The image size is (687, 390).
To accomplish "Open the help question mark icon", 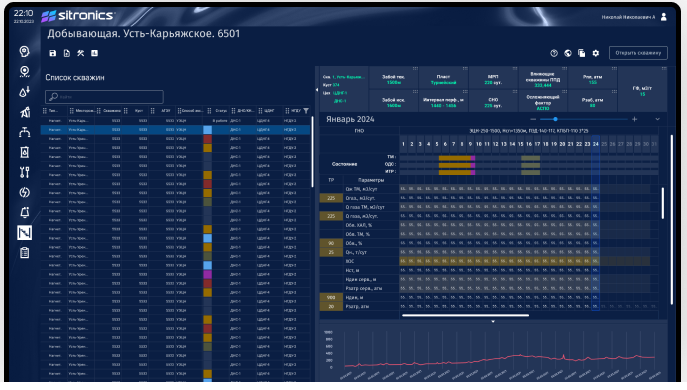I will pos(554,53).
